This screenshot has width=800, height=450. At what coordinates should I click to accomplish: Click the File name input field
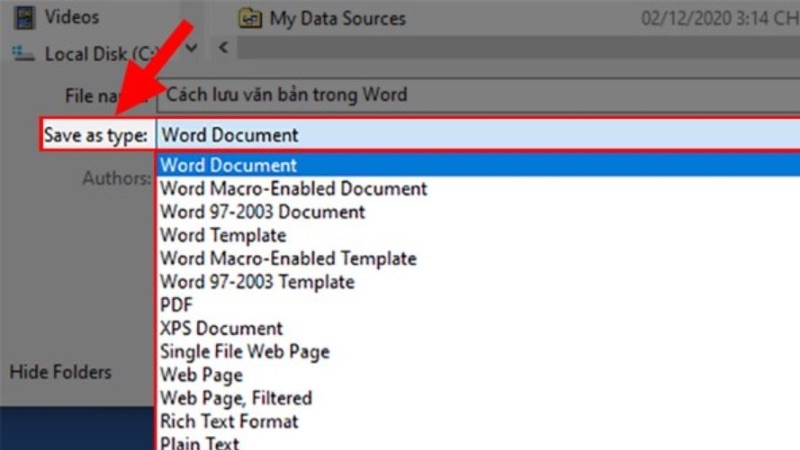click(x=479, y=95)
